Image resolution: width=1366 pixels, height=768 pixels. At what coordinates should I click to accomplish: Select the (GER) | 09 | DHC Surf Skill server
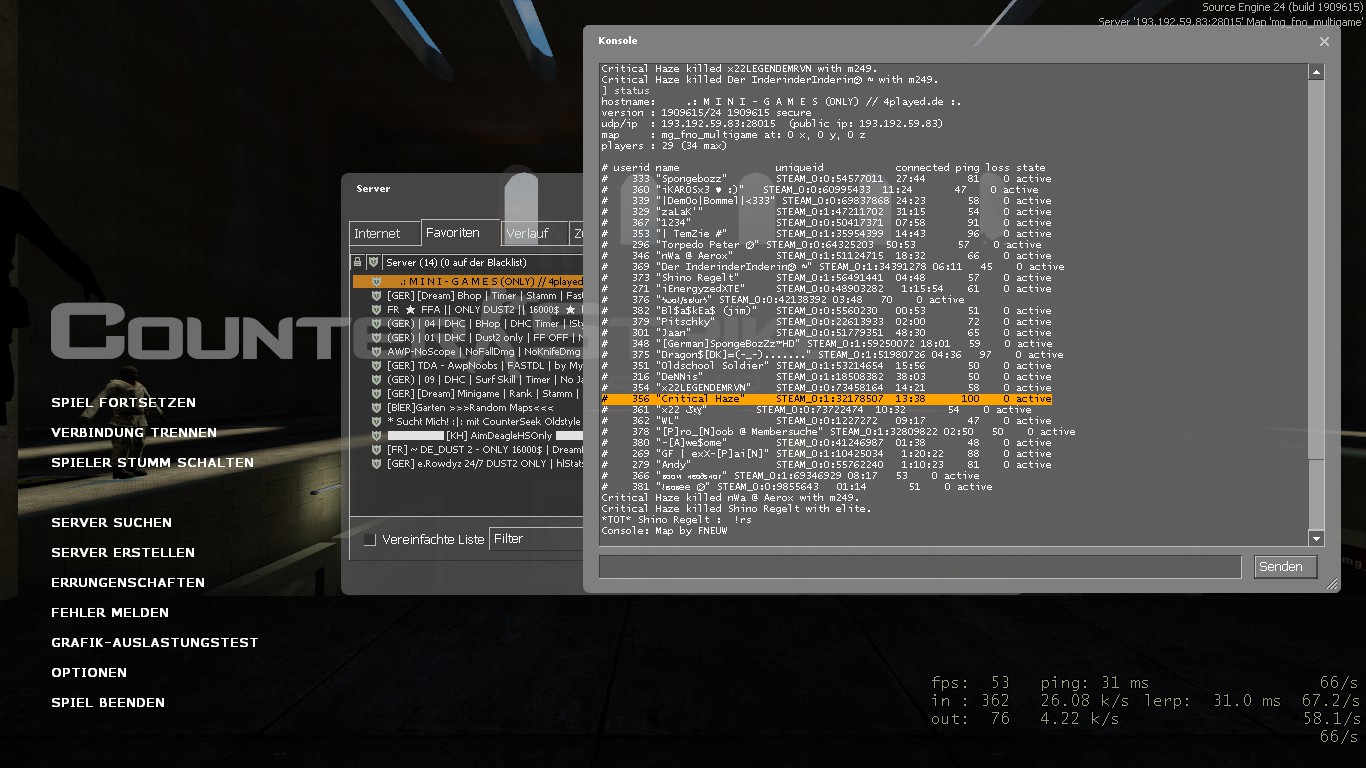coord(468,380)
